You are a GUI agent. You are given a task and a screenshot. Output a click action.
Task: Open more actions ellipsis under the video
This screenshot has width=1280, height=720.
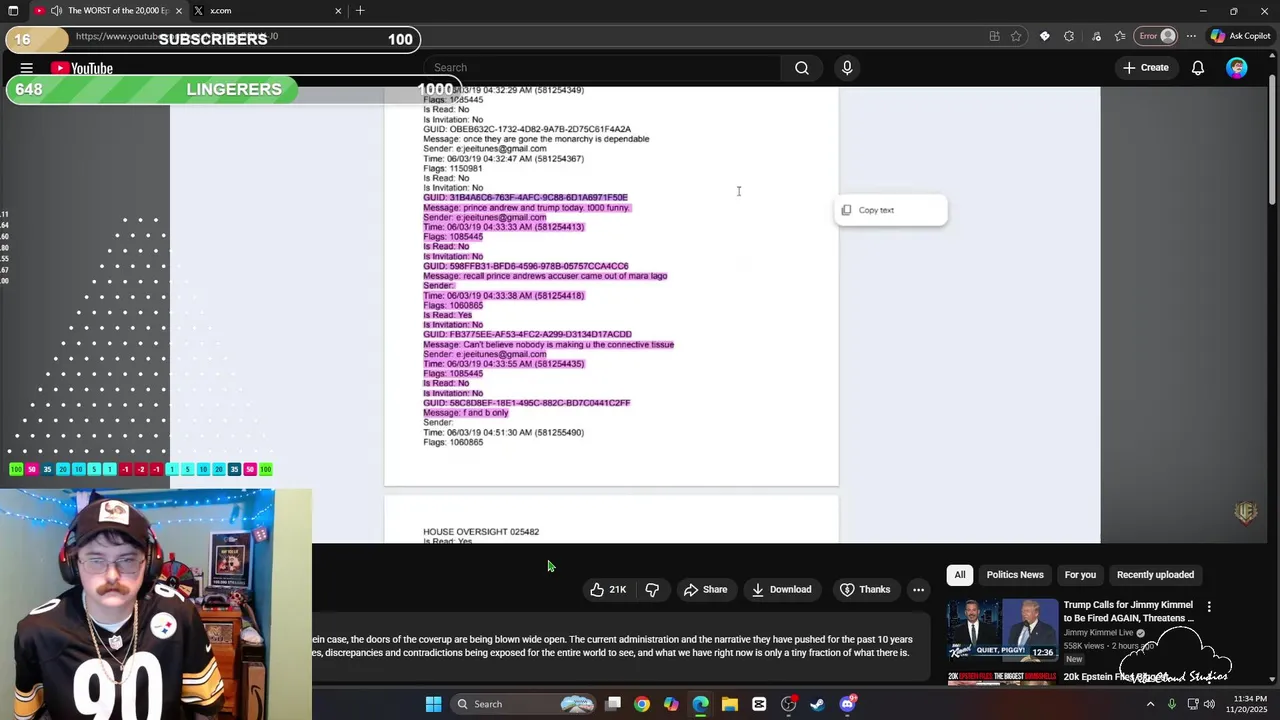(x=918, y=589)
